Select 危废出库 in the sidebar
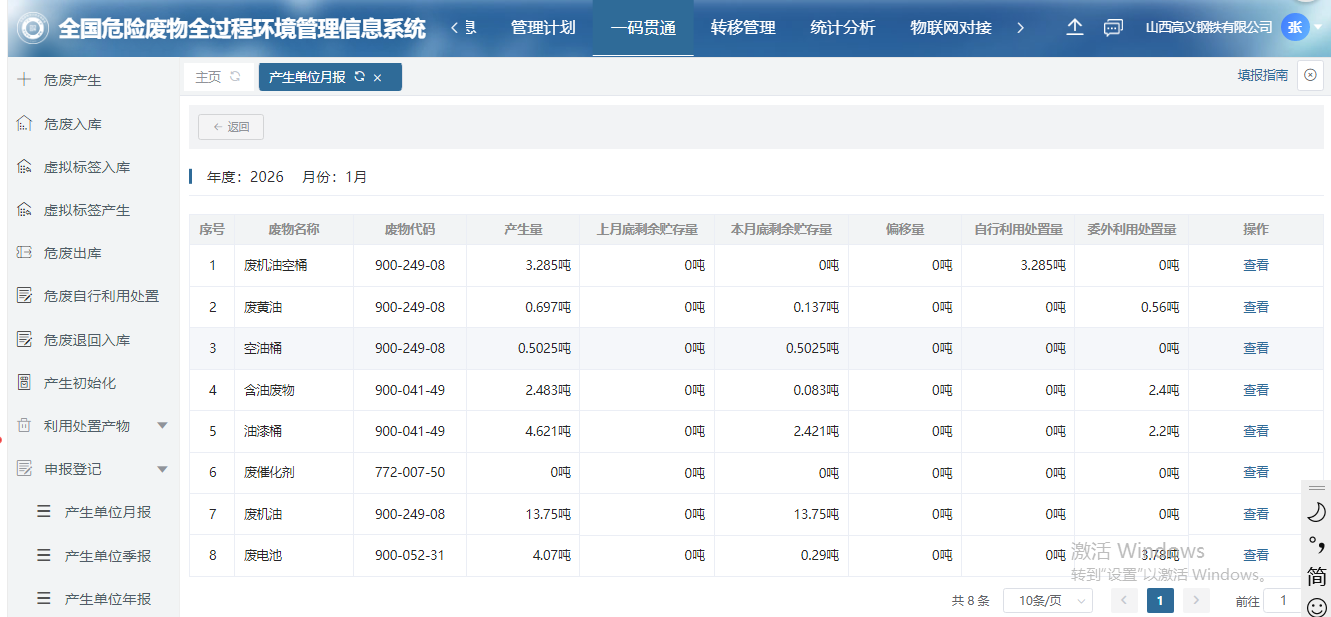Viewport: 1331px width, 617px height. tap(72, 253)
